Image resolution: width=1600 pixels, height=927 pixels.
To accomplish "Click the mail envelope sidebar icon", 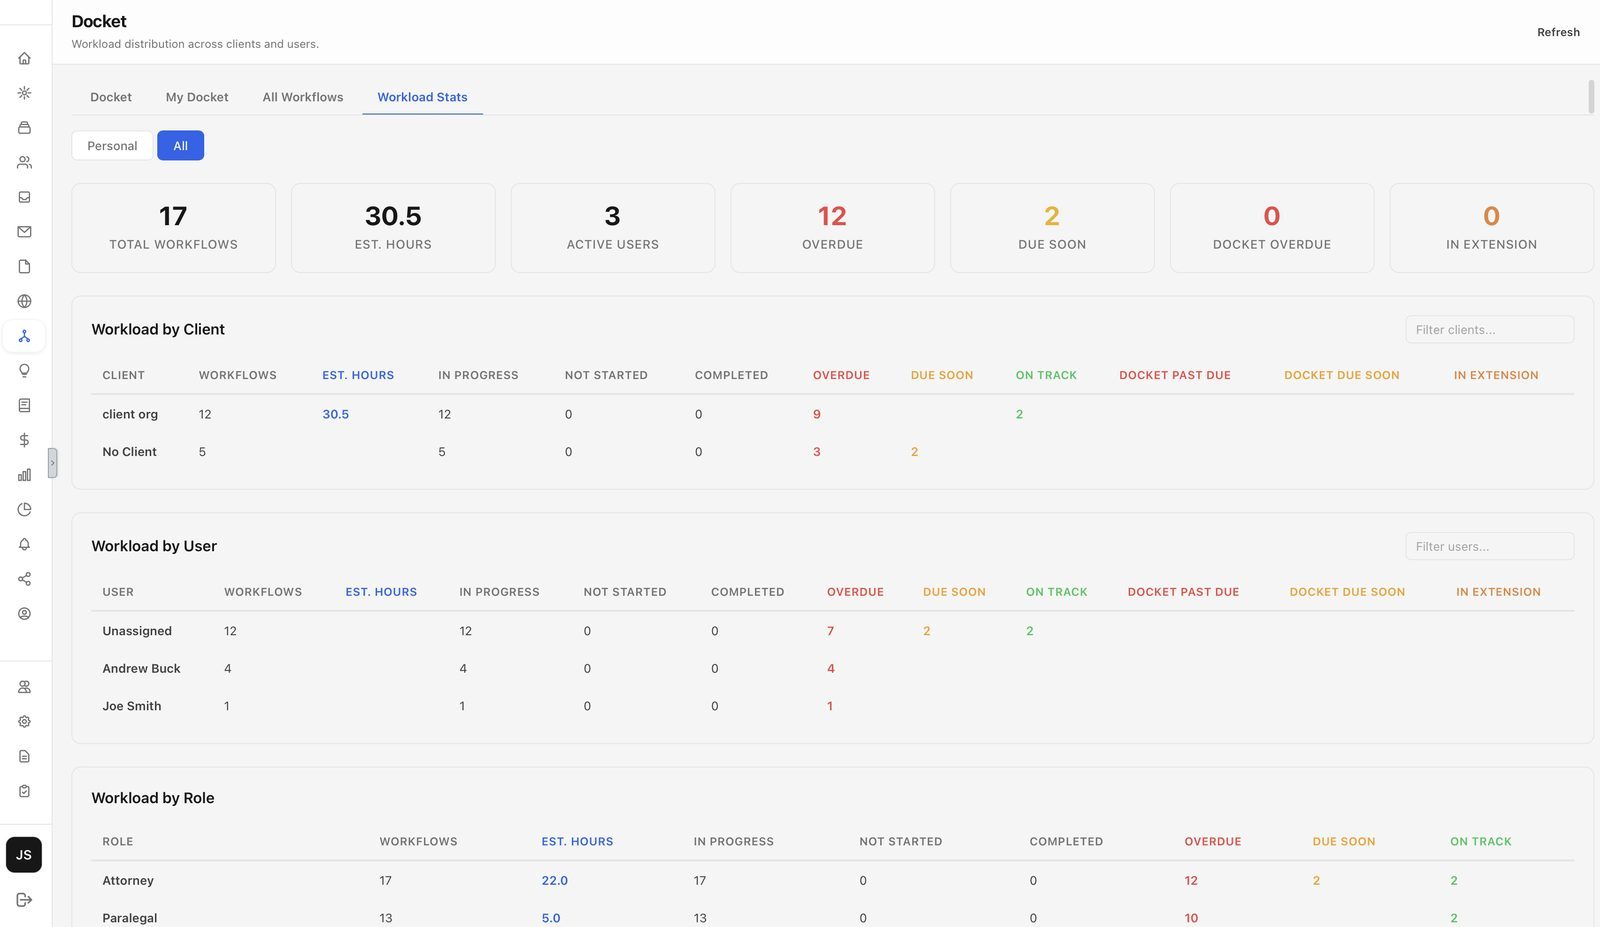I will tap(24, 232).
